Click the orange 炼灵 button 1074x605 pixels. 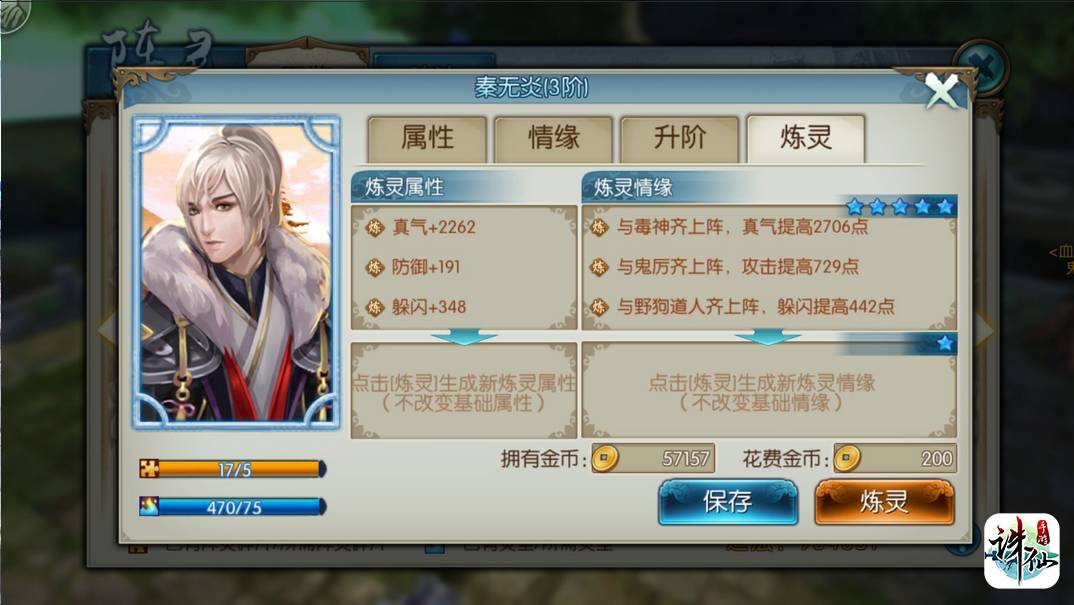884,502
